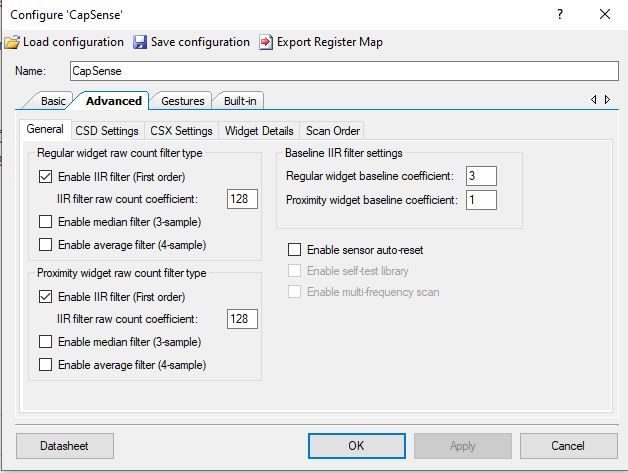628x473 pixels.
Task: Switch to the Basic tab
Action: click(x=53, y=101)
